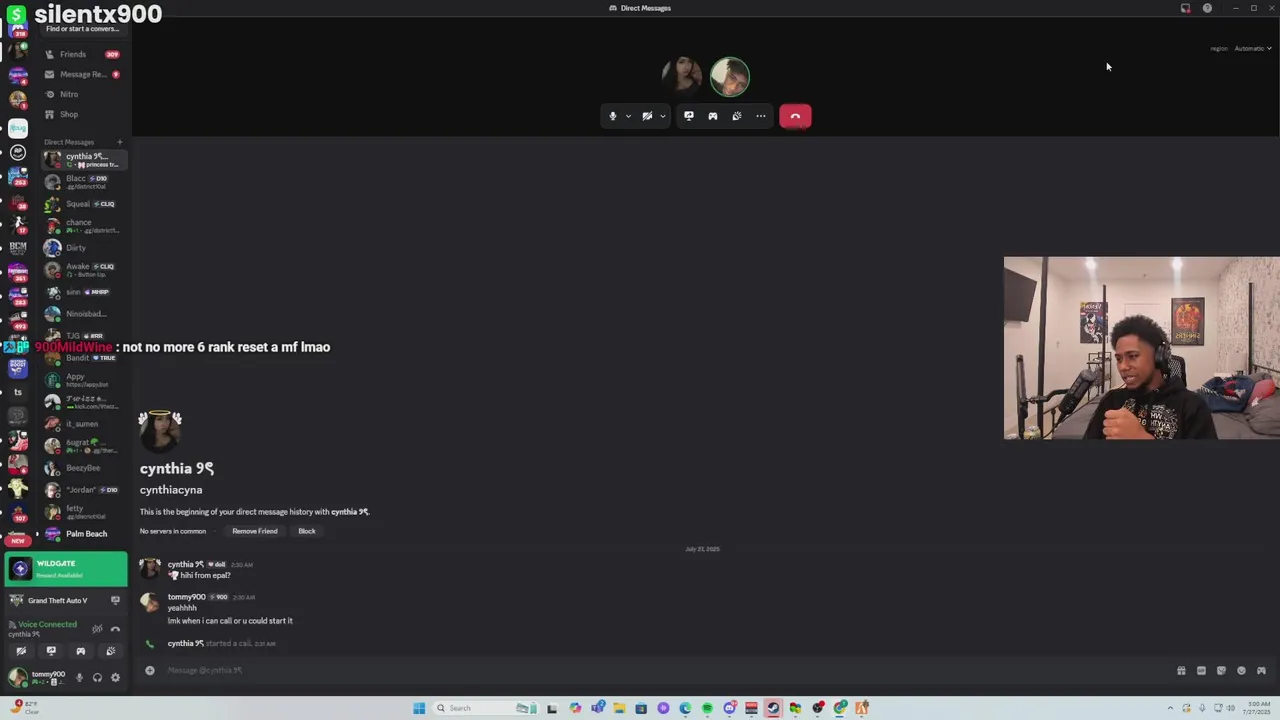
Task: Deafen audio with the headphones icon
Action: (x=97, y=677)
